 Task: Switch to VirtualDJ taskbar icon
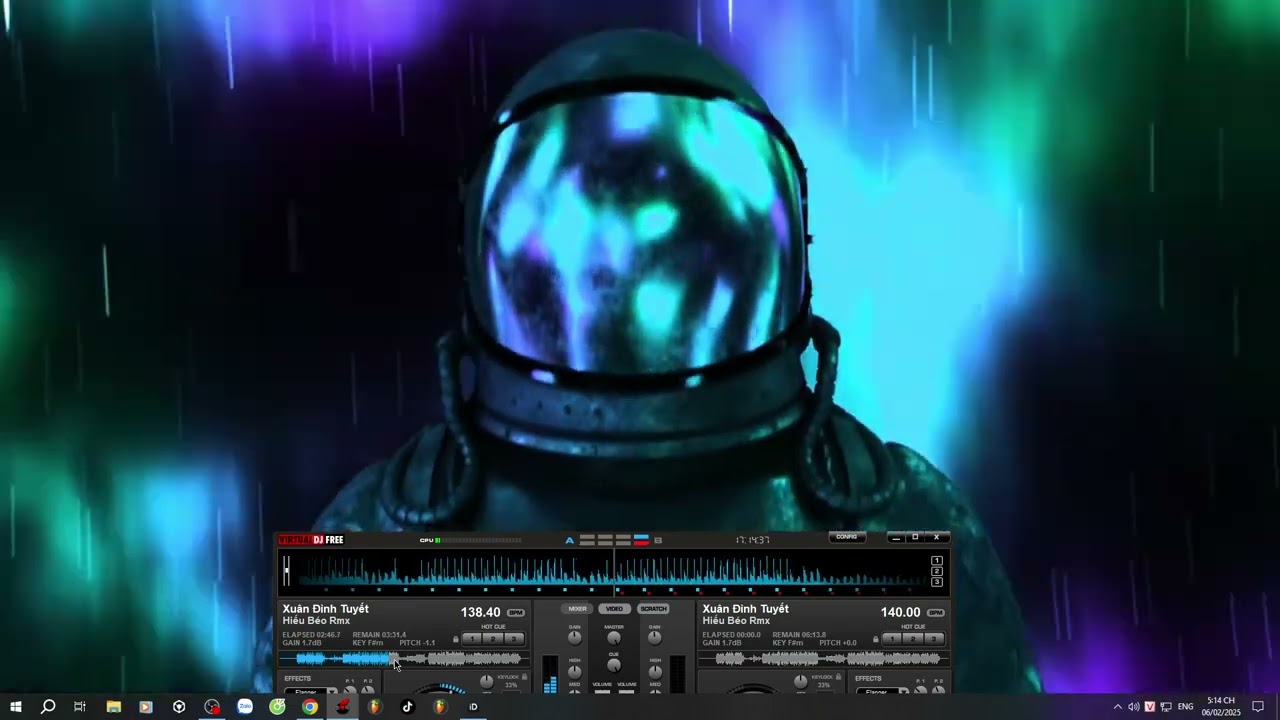tap(342, 707)
